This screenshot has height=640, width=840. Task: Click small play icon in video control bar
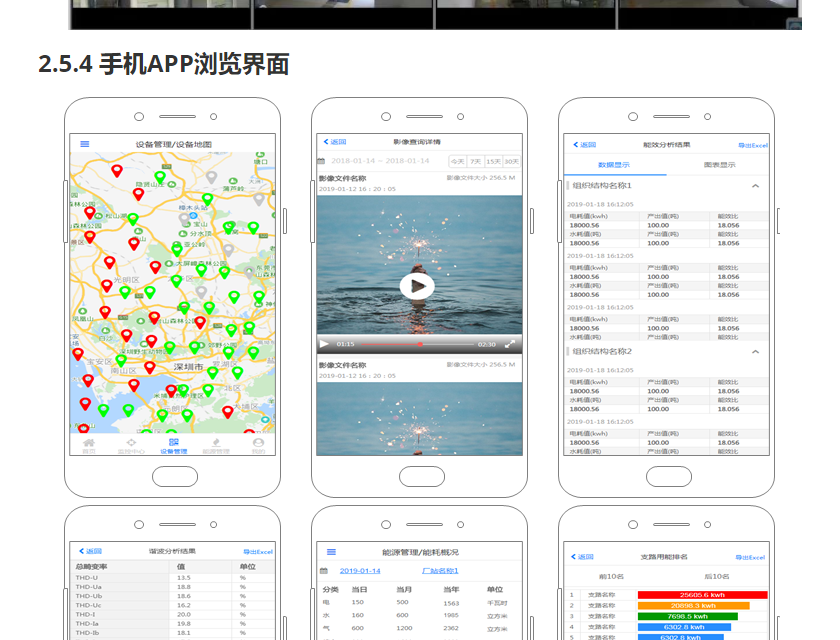(324, 344)
